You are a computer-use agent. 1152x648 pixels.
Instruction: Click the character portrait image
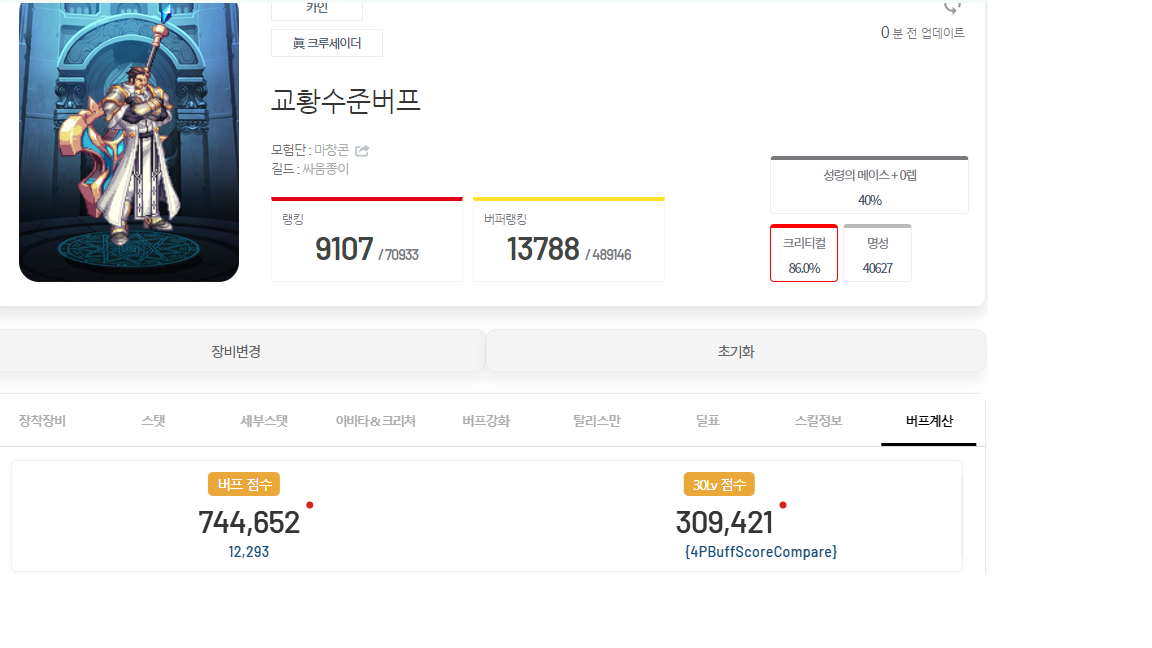pyautogui.click(x=129, y=141)
